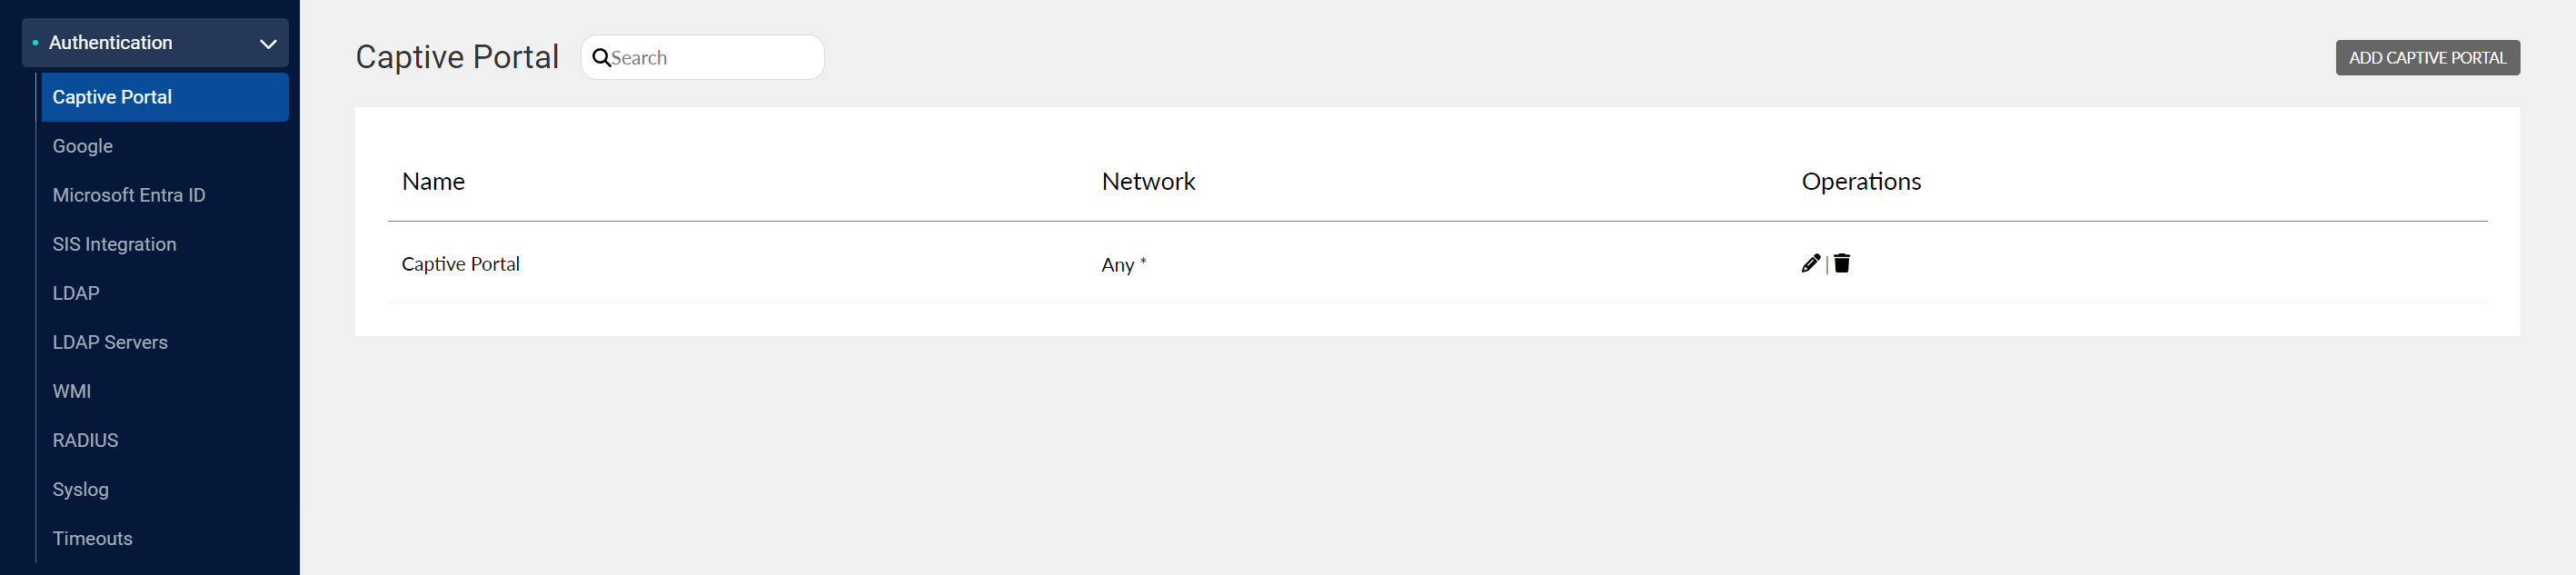Open the Google authentication page

83,146
